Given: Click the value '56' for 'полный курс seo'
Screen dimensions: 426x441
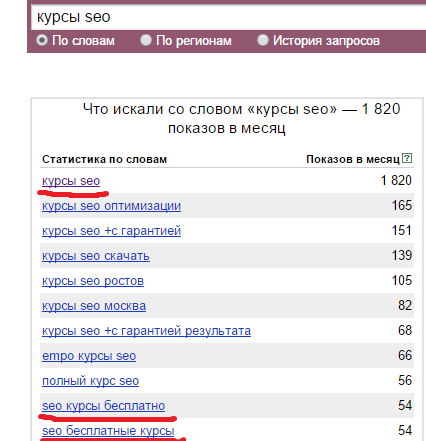Looking at the screenshot, I should click(405, 381).
